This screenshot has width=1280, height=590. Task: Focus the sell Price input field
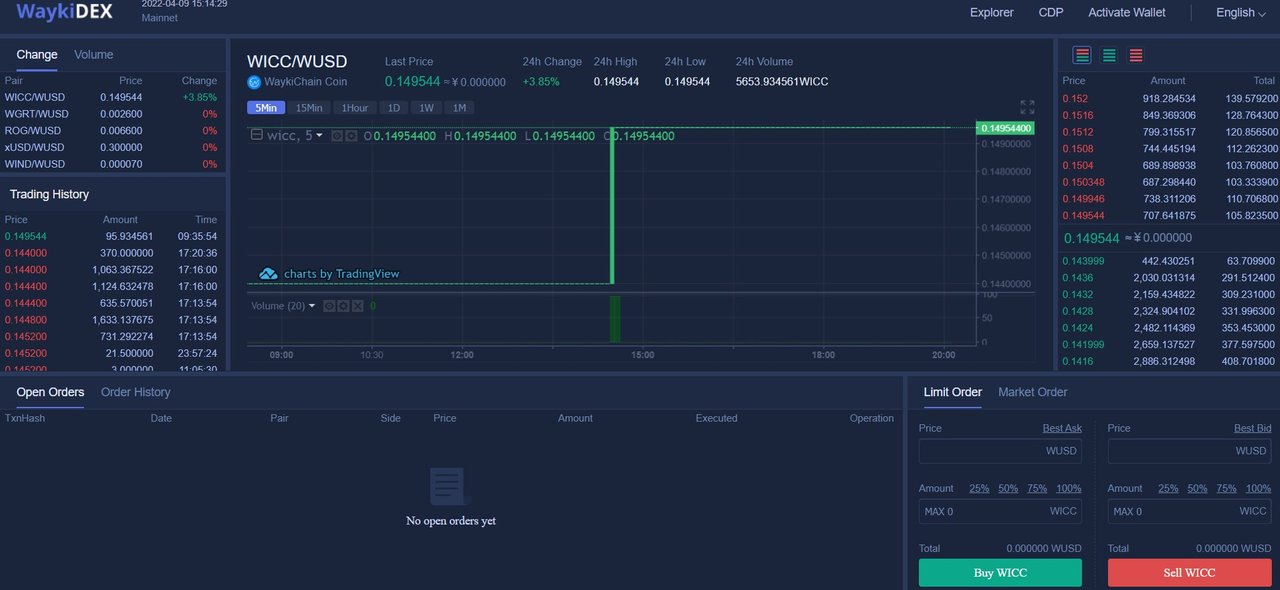click(1190, 451)
